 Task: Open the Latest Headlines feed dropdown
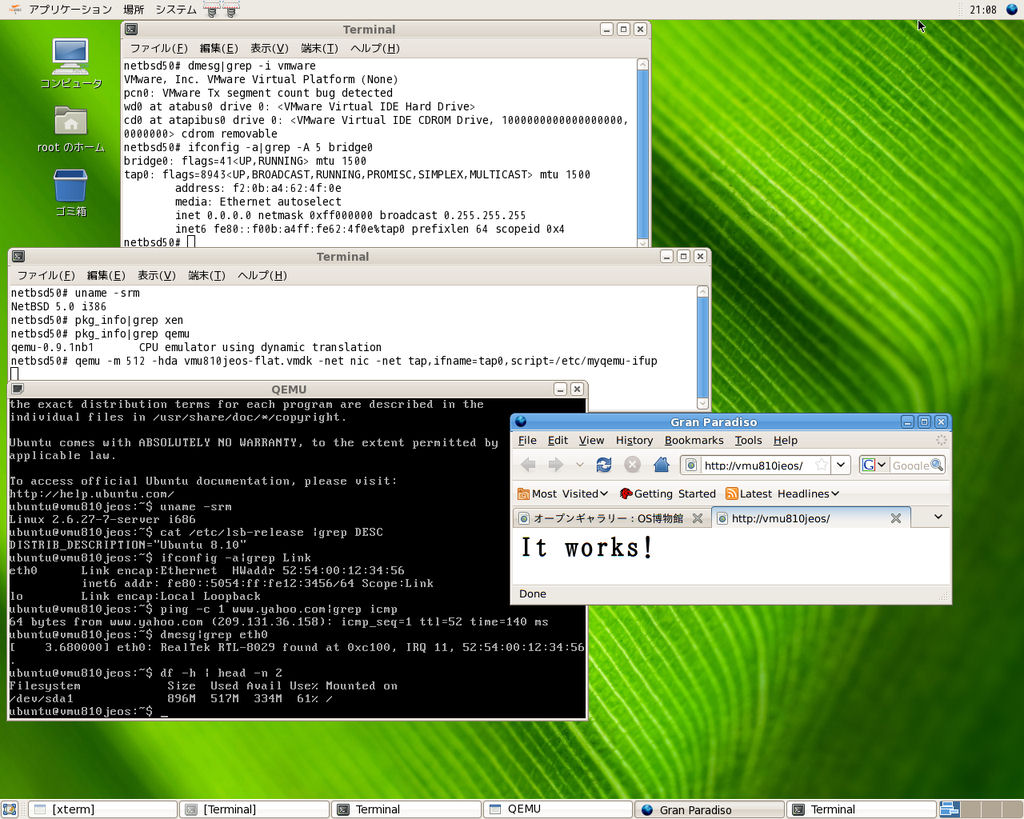coord(782,494)
